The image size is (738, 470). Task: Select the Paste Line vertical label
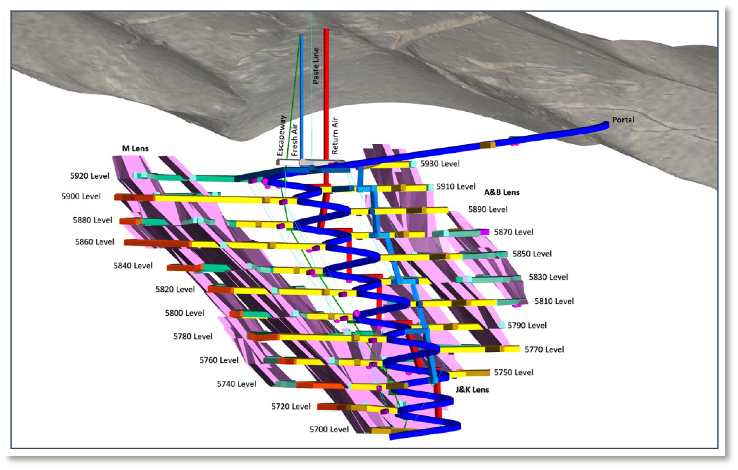click(317, 64)
